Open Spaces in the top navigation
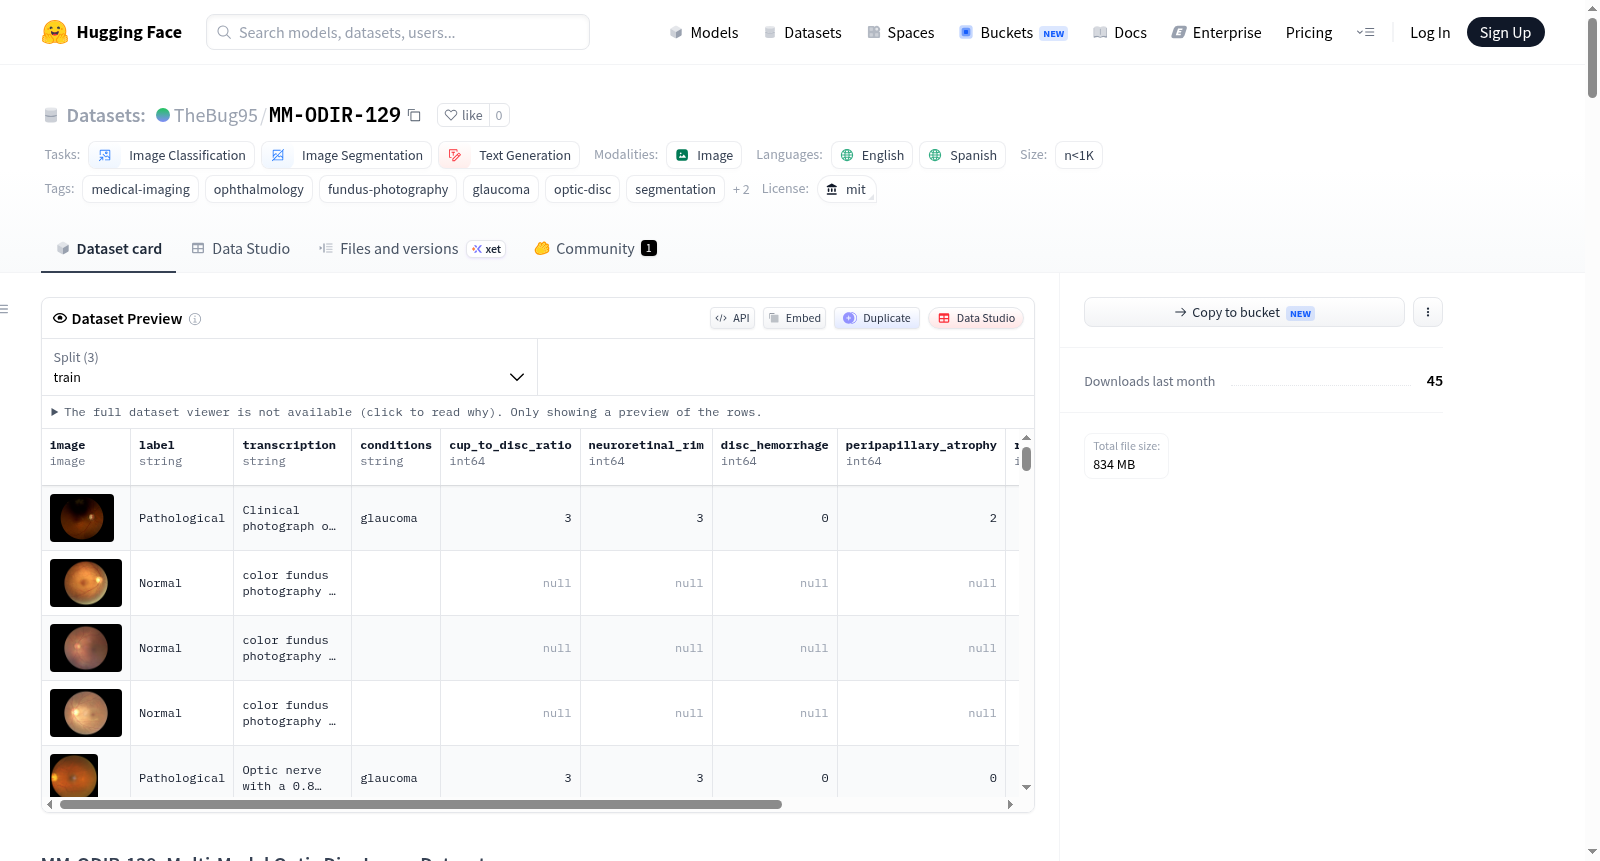The image size is (1600, 861). click(900, 32)
